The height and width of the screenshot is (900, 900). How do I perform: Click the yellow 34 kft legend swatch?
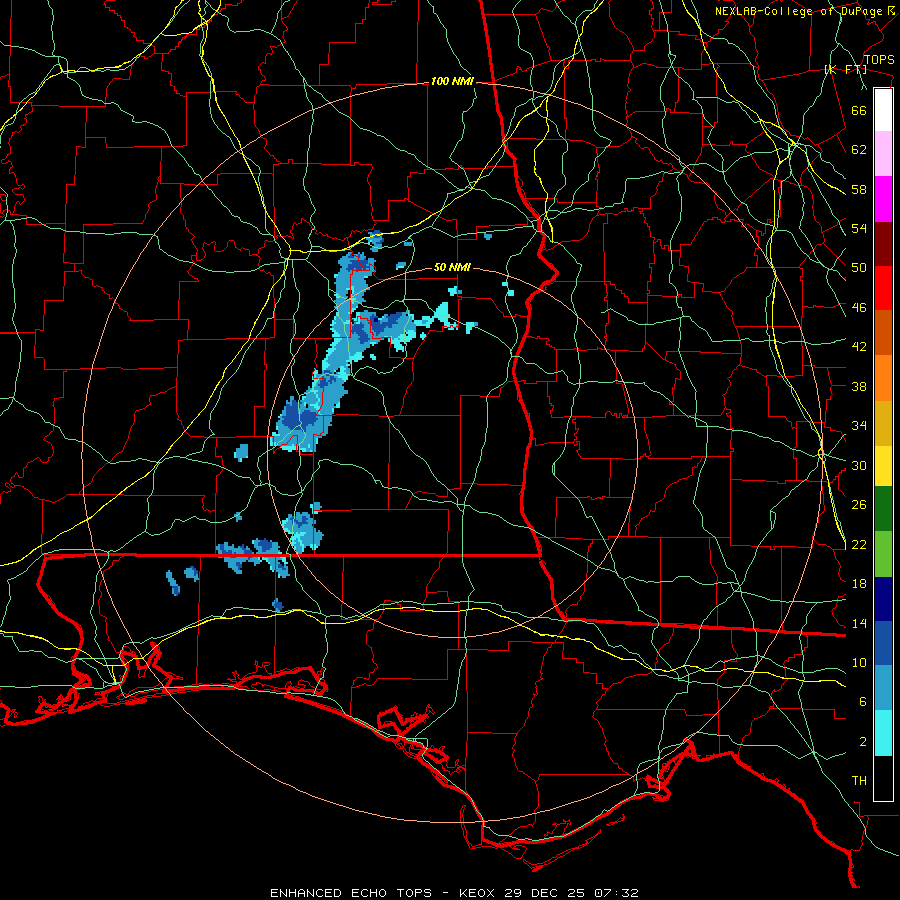tap(883, 466)
